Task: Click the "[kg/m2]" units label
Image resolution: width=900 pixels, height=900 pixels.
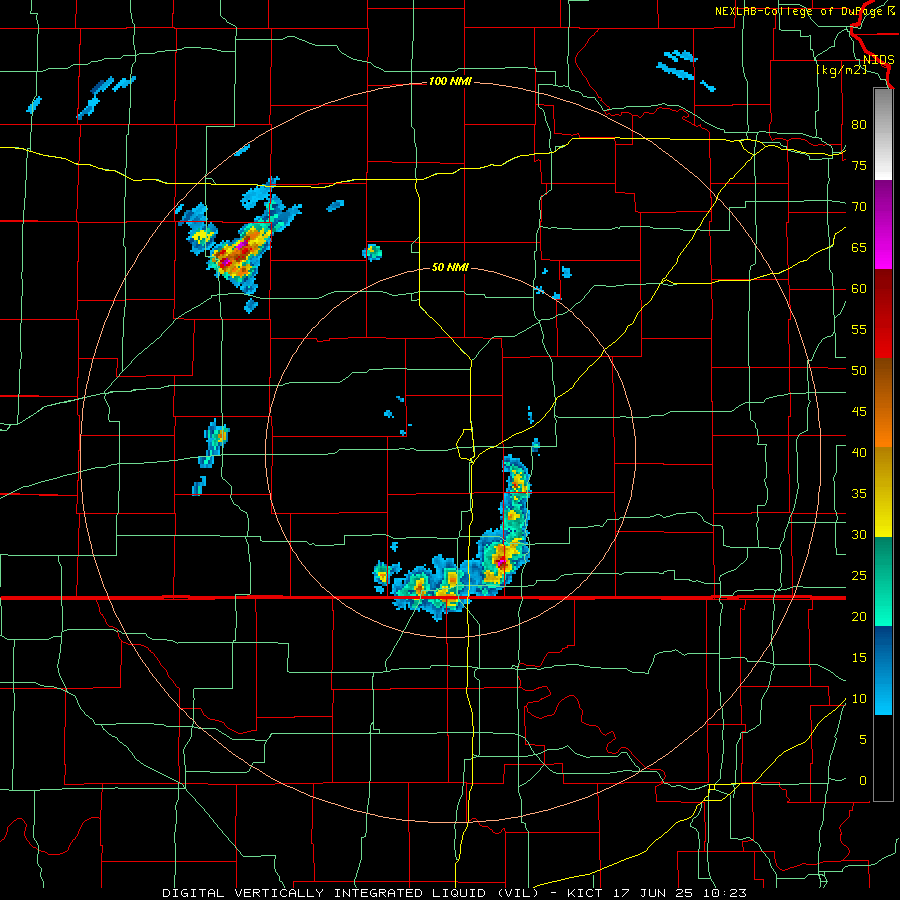Action: tap(841, 70)
